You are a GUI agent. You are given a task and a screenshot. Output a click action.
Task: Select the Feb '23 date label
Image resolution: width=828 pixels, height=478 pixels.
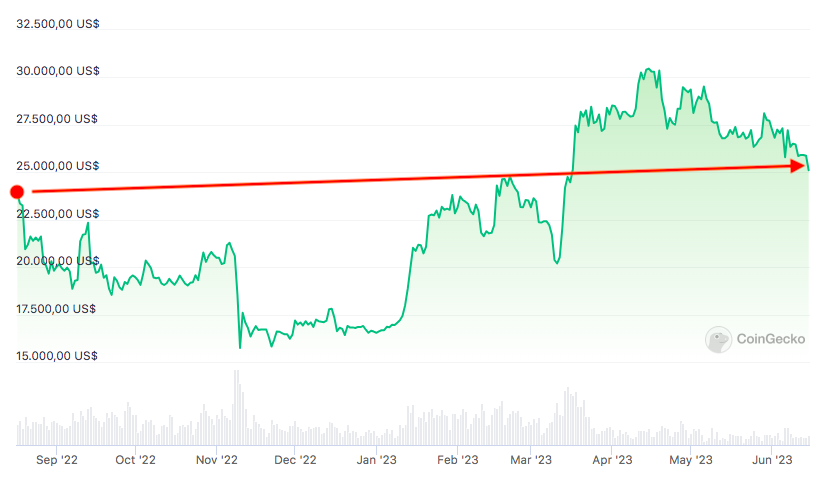click(x=457, y=460)
